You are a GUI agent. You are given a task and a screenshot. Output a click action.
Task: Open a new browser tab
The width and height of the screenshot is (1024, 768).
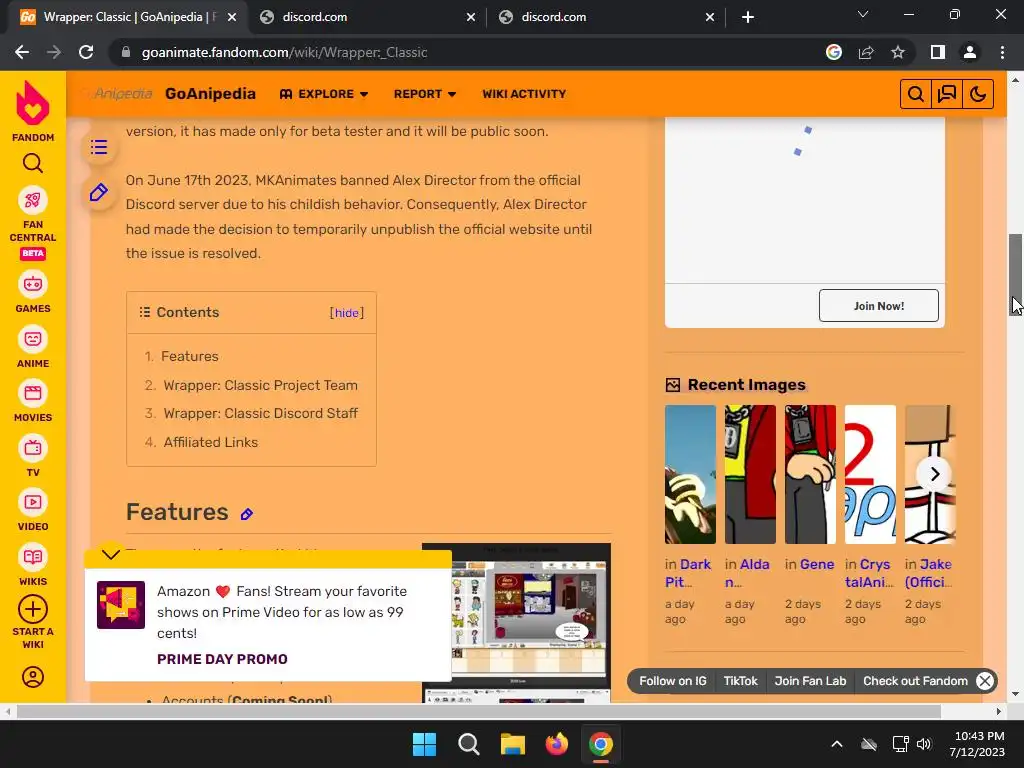pyautogui.click(x=748, y=17)
